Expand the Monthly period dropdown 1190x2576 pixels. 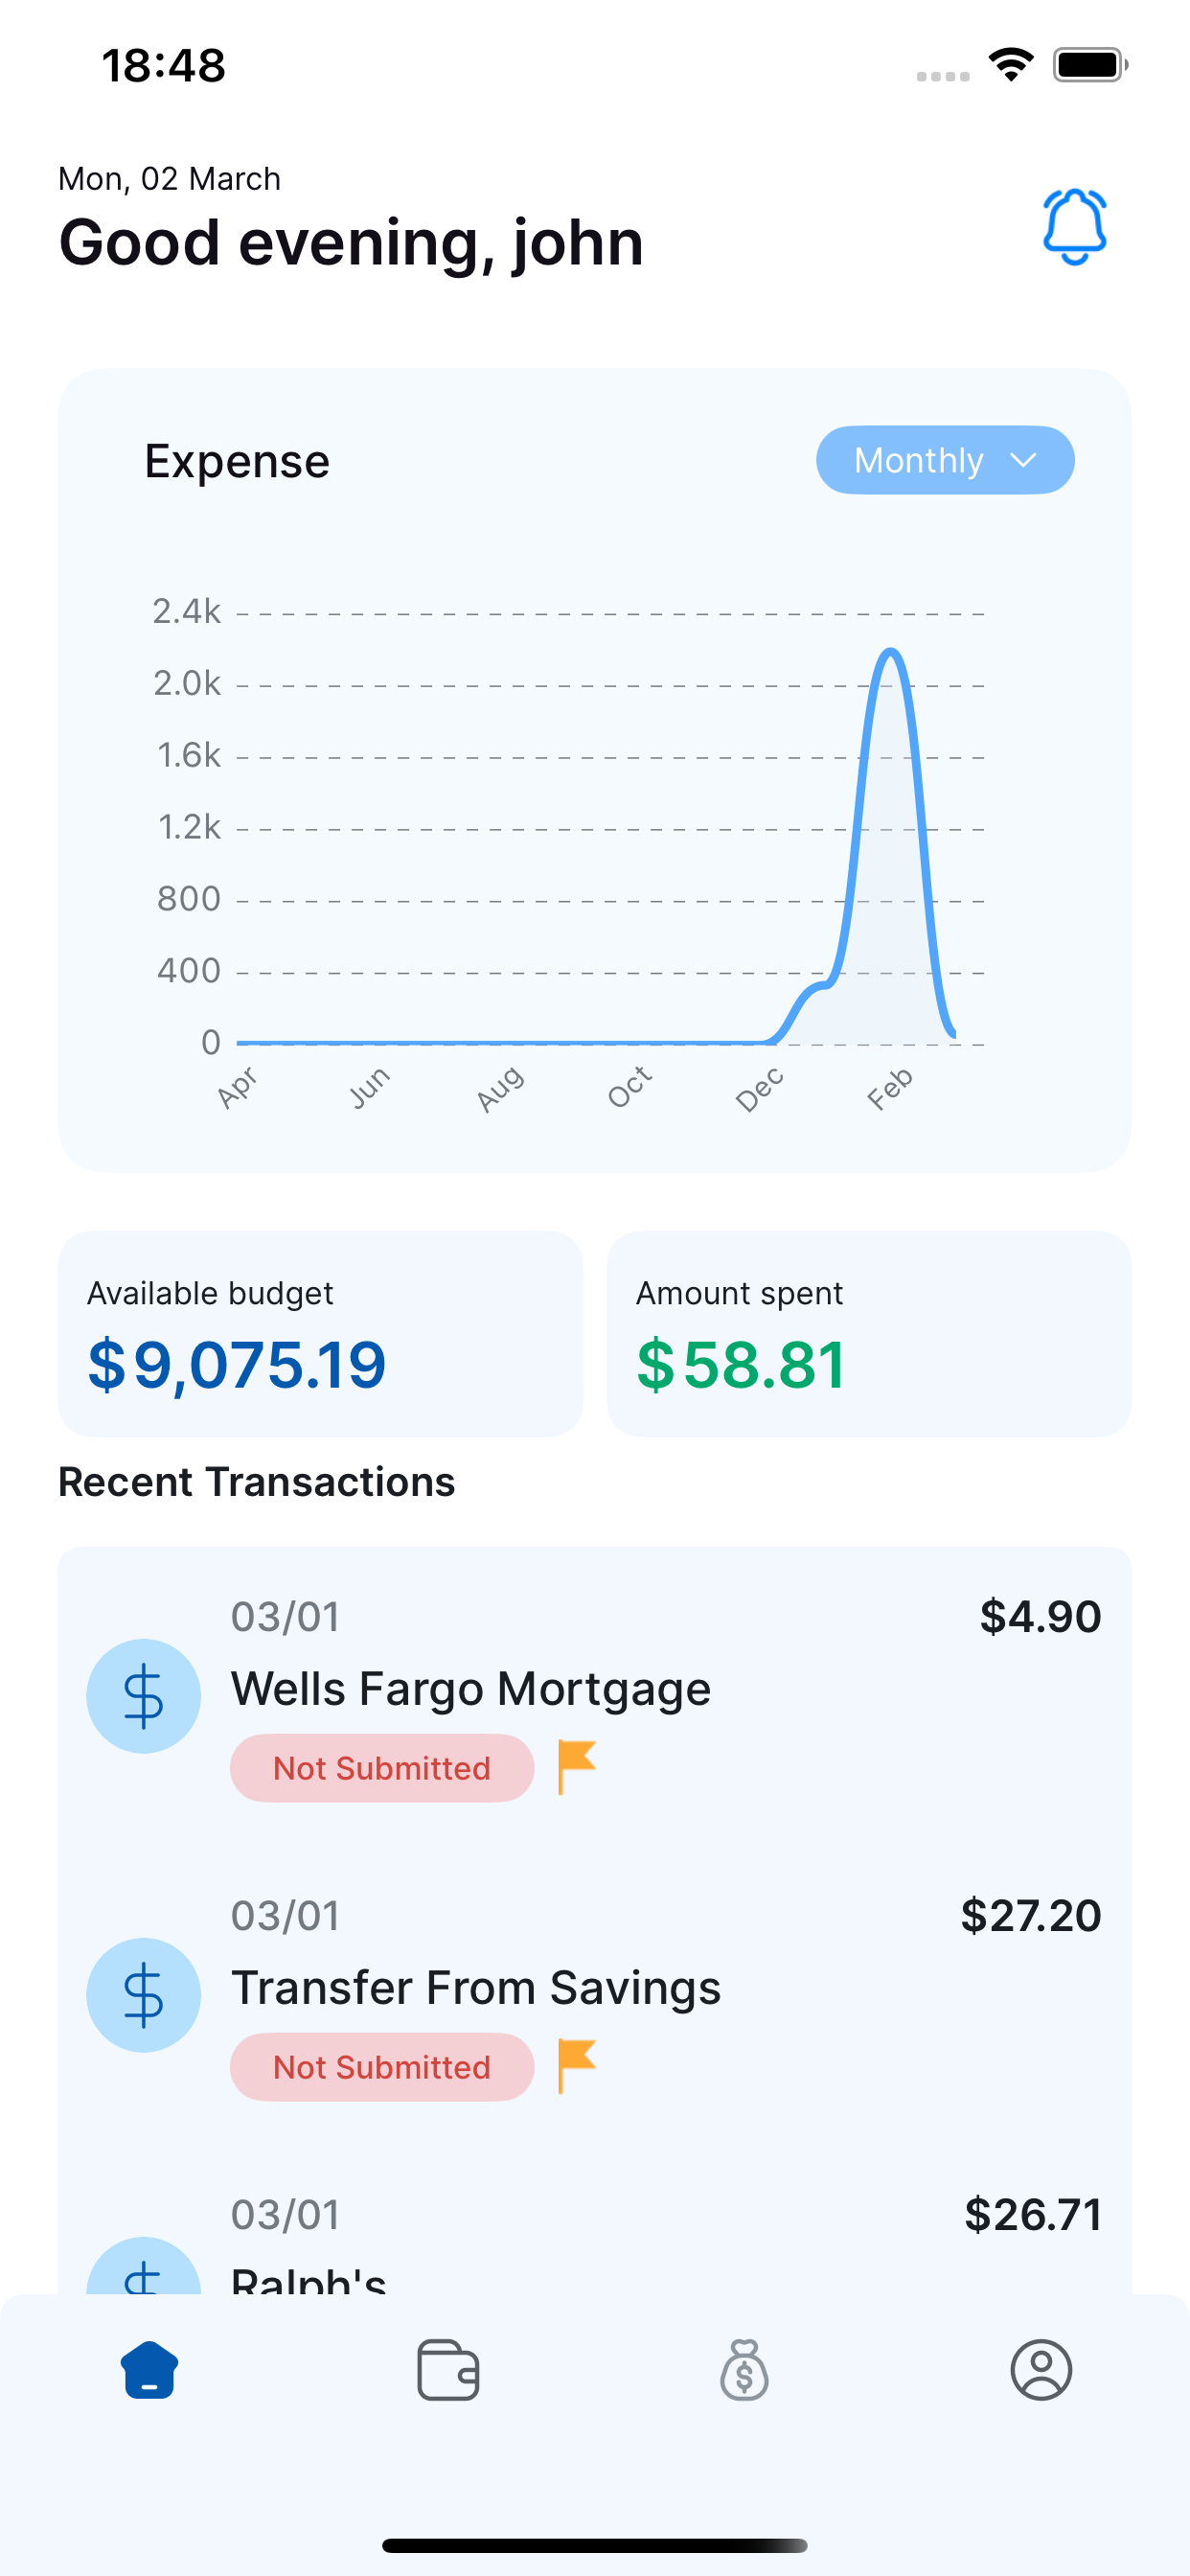coord(944,460)
